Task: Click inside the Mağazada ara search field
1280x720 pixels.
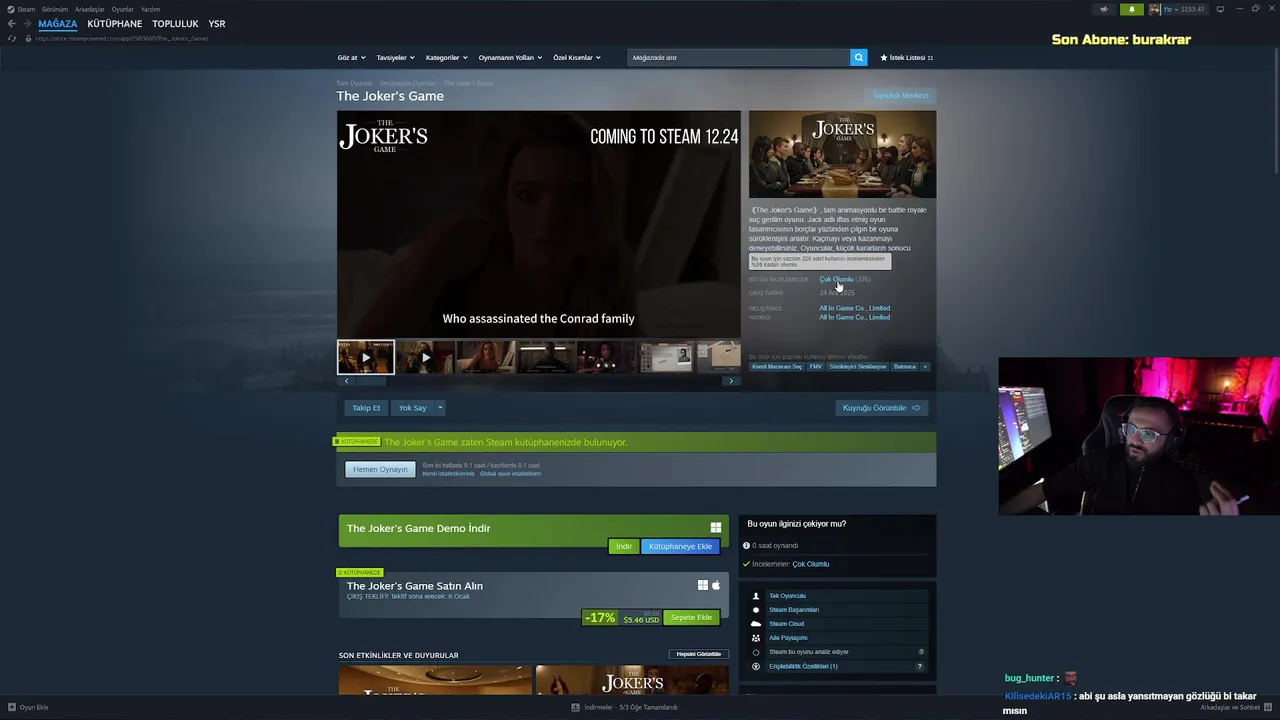Action: (739, 57)
